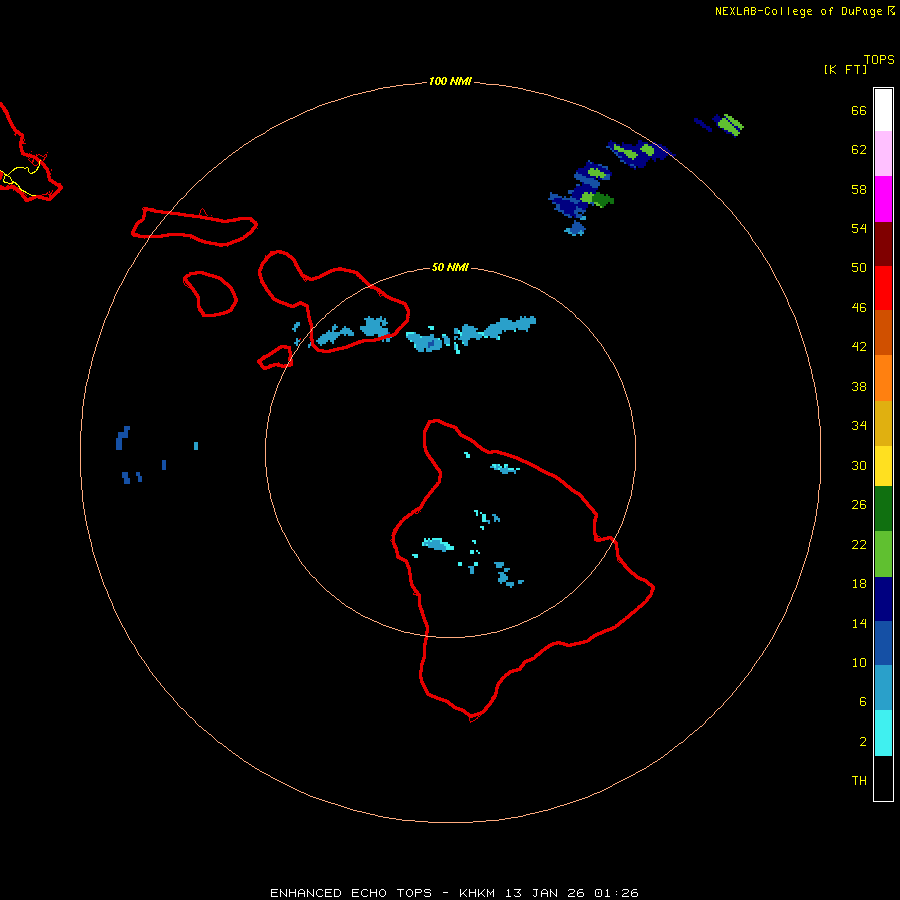Select the gold legend swatch
This screenshot has width=900, height=900.
[883, 423]
